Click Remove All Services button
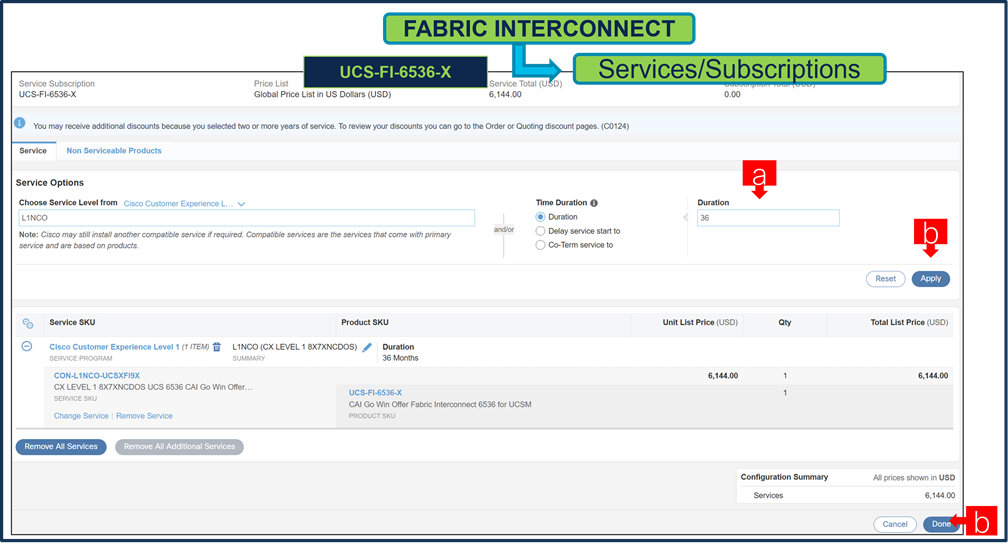This screenshot has width=1008, height=556. click(61, 447)
